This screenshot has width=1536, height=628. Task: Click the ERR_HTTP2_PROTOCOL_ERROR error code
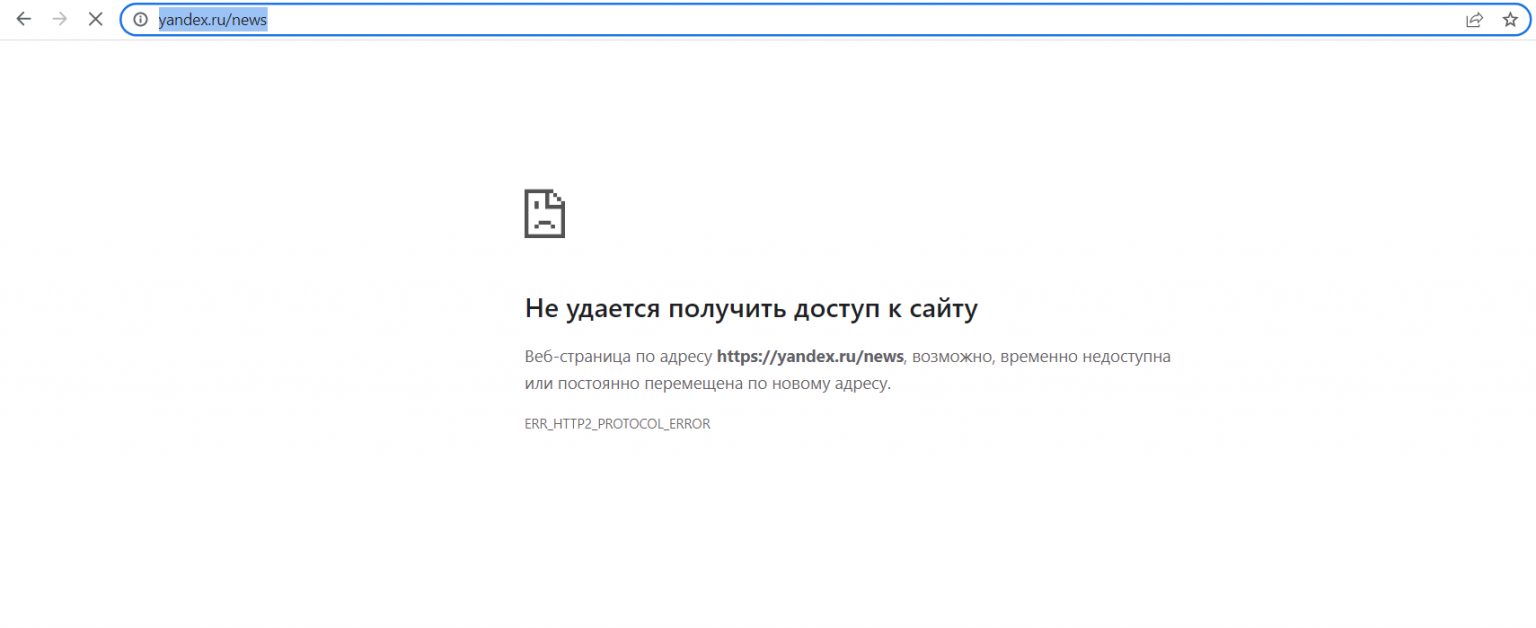pyautogui.click(x=617, y=424)
